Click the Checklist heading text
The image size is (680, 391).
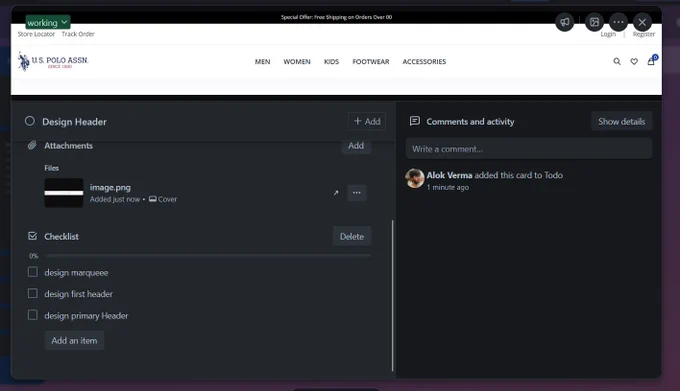point(62,237)
